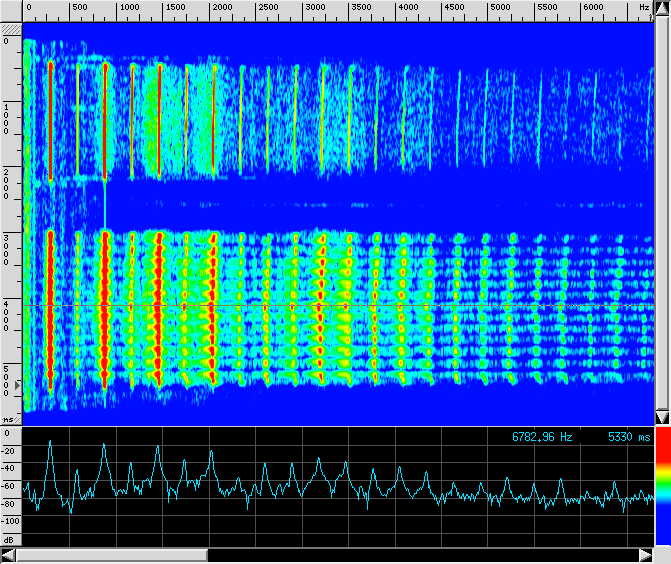Click the dB unit label on level axis
The height and width of the screenshot is (564, 671).
click(8, 539)
